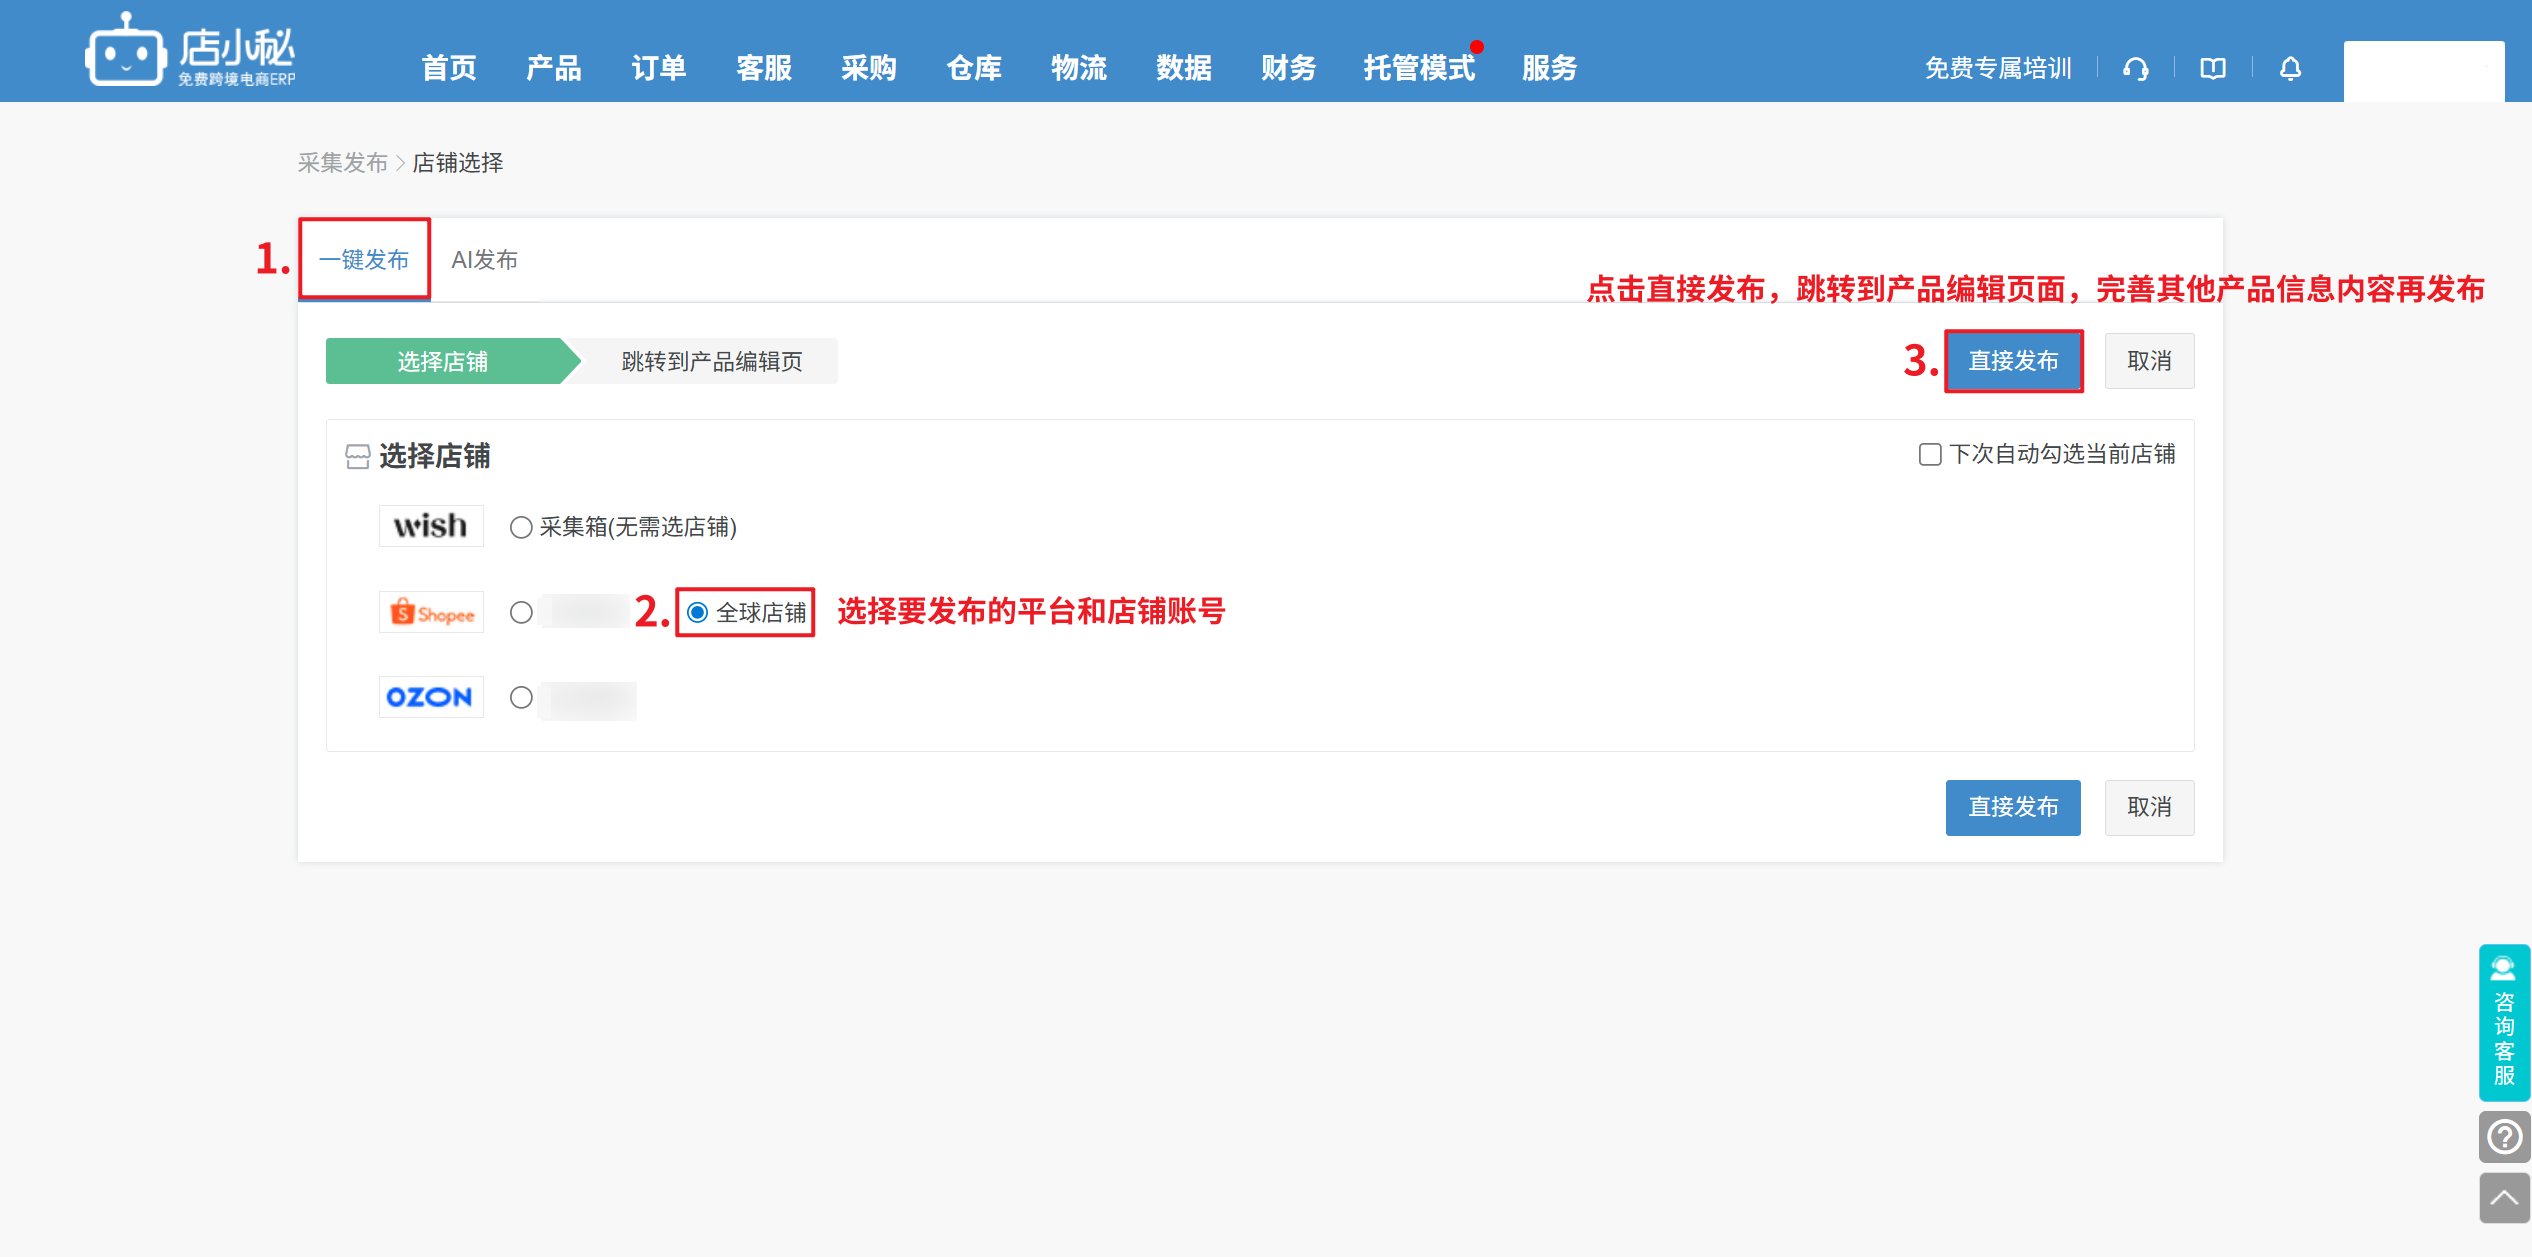This screenshot has height=1257, width=2532.
Task: Expand the 托管模式 navigation menu
Action: point(1418,68)
